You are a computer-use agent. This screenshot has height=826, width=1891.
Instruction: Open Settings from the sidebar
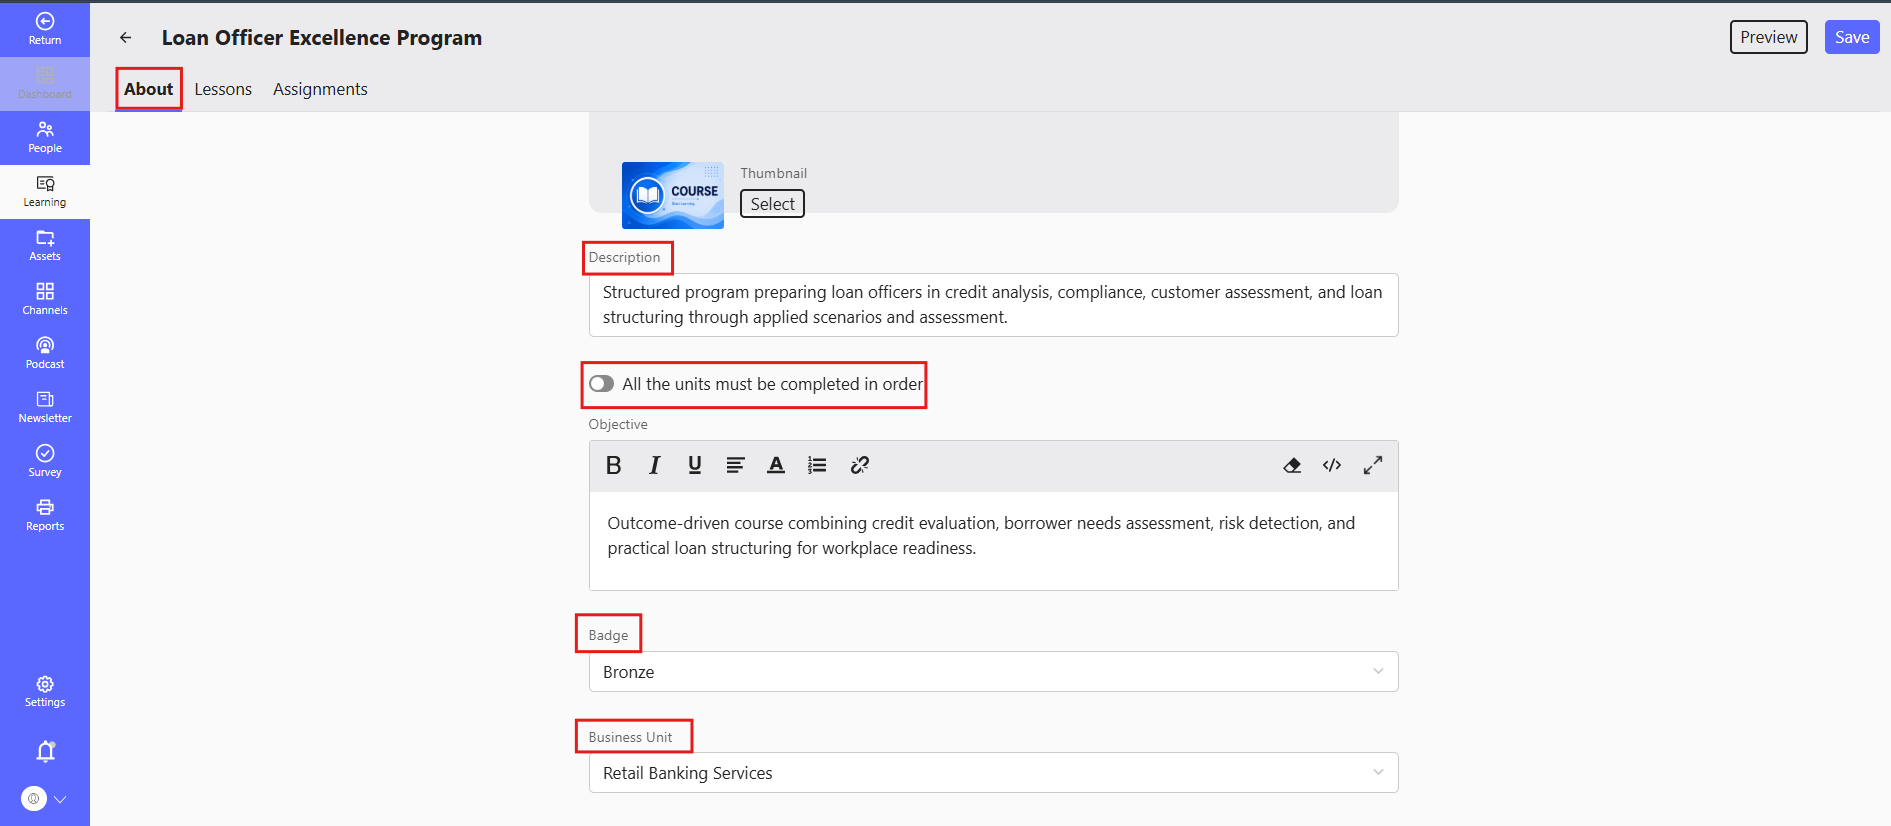(x=45, y=691)
